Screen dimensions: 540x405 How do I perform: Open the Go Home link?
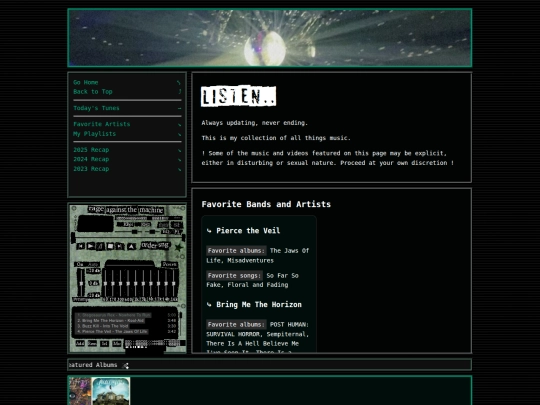point(85,82)
